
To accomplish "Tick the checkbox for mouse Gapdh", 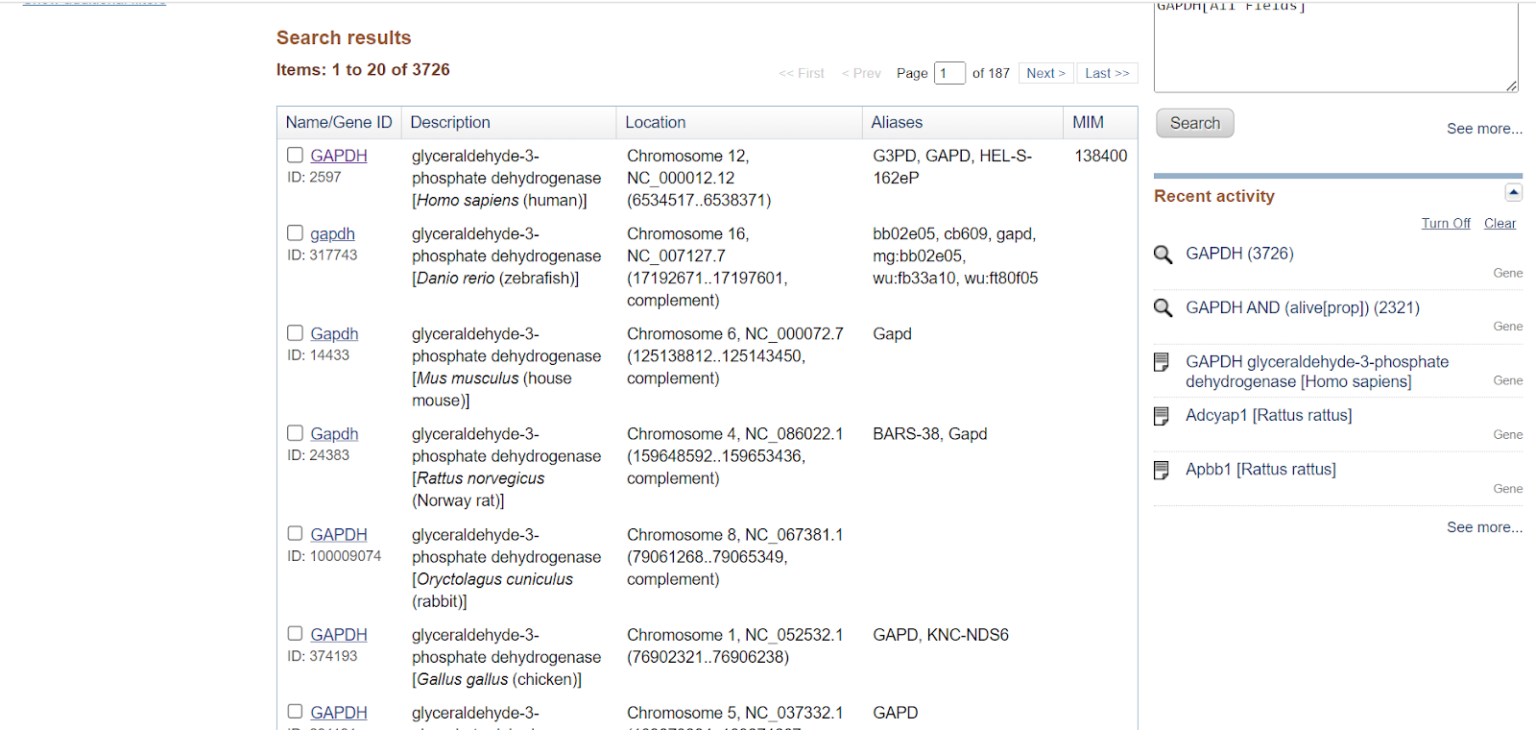I will coord(295,332).
